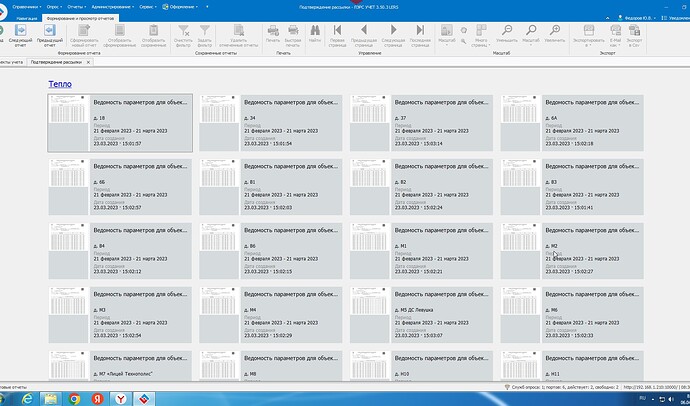Screen dimensions: 690x406
Task: Open the E-Mail как dropdown
Action: (x=615, y=35)
